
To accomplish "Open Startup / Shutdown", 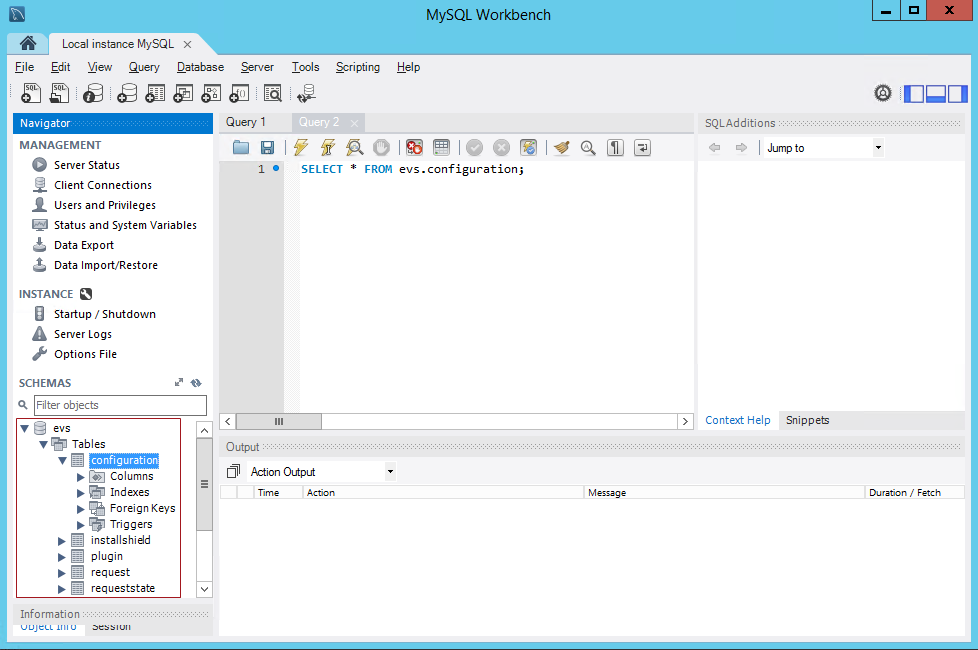I will 105,314.
